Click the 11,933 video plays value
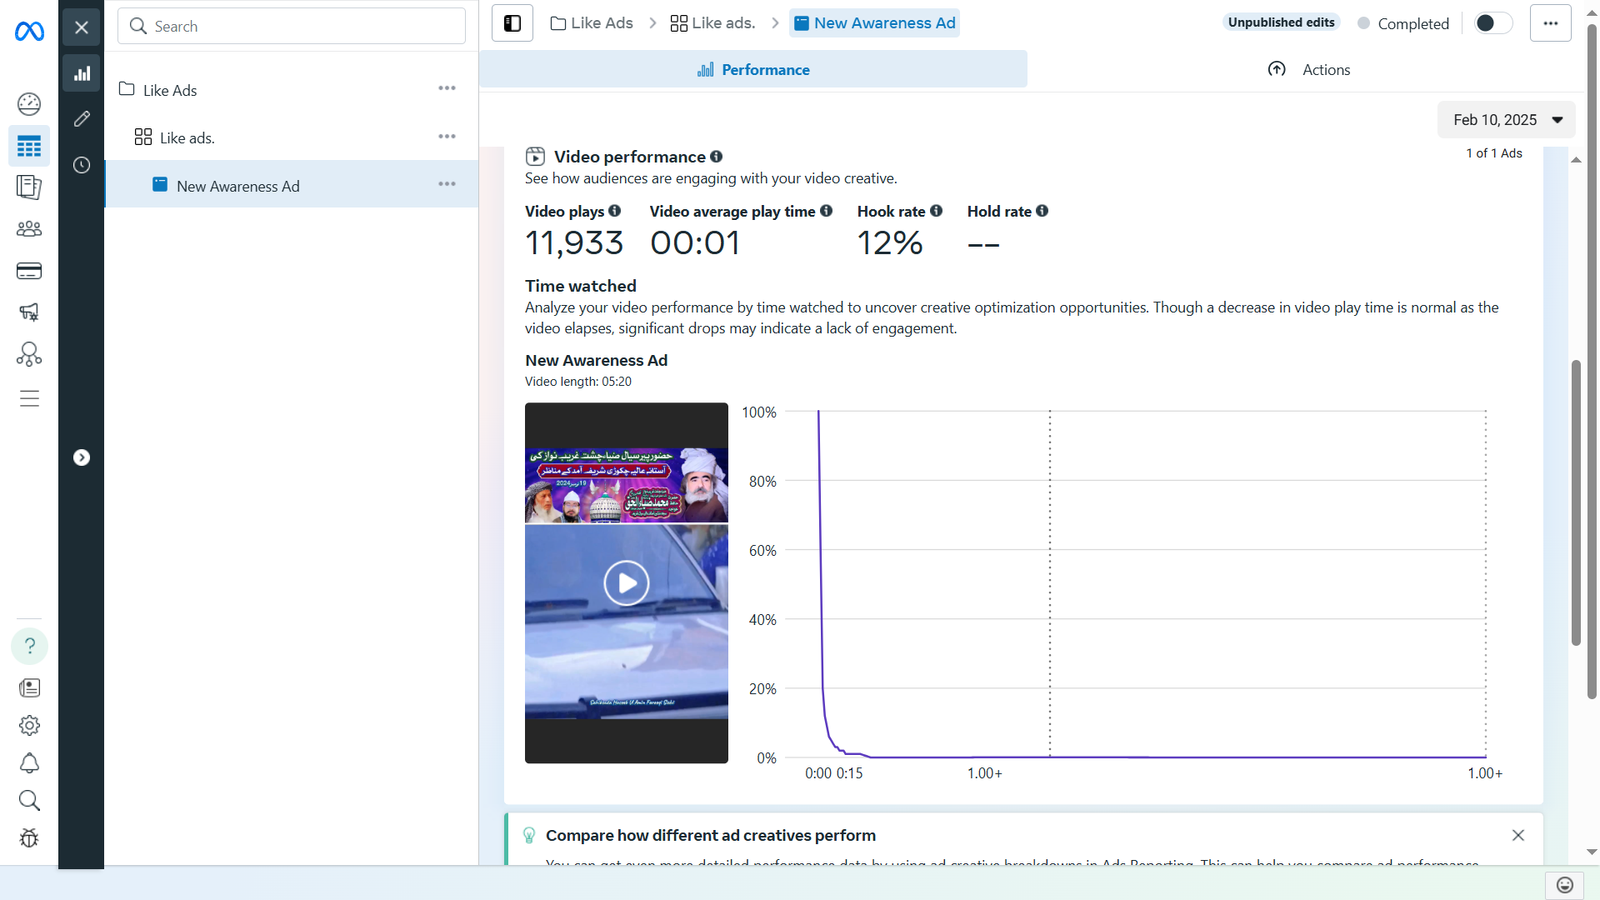 pos(574,243)
